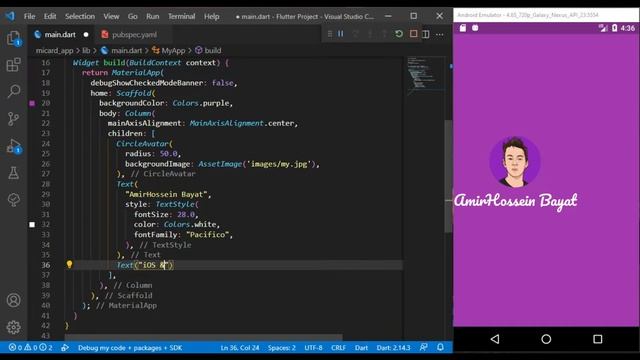Image resolution: width=640 pixels, height=360 pixels.
Task: Click the purple color swatch on line 20
Action: pyautogui.click(x=32, y=103)
